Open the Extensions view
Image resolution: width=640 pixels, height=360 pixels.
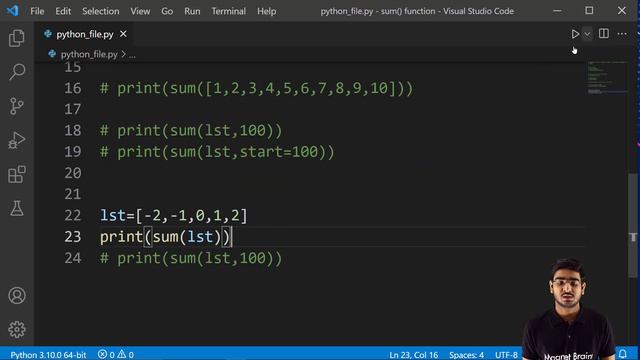[17, 174]
